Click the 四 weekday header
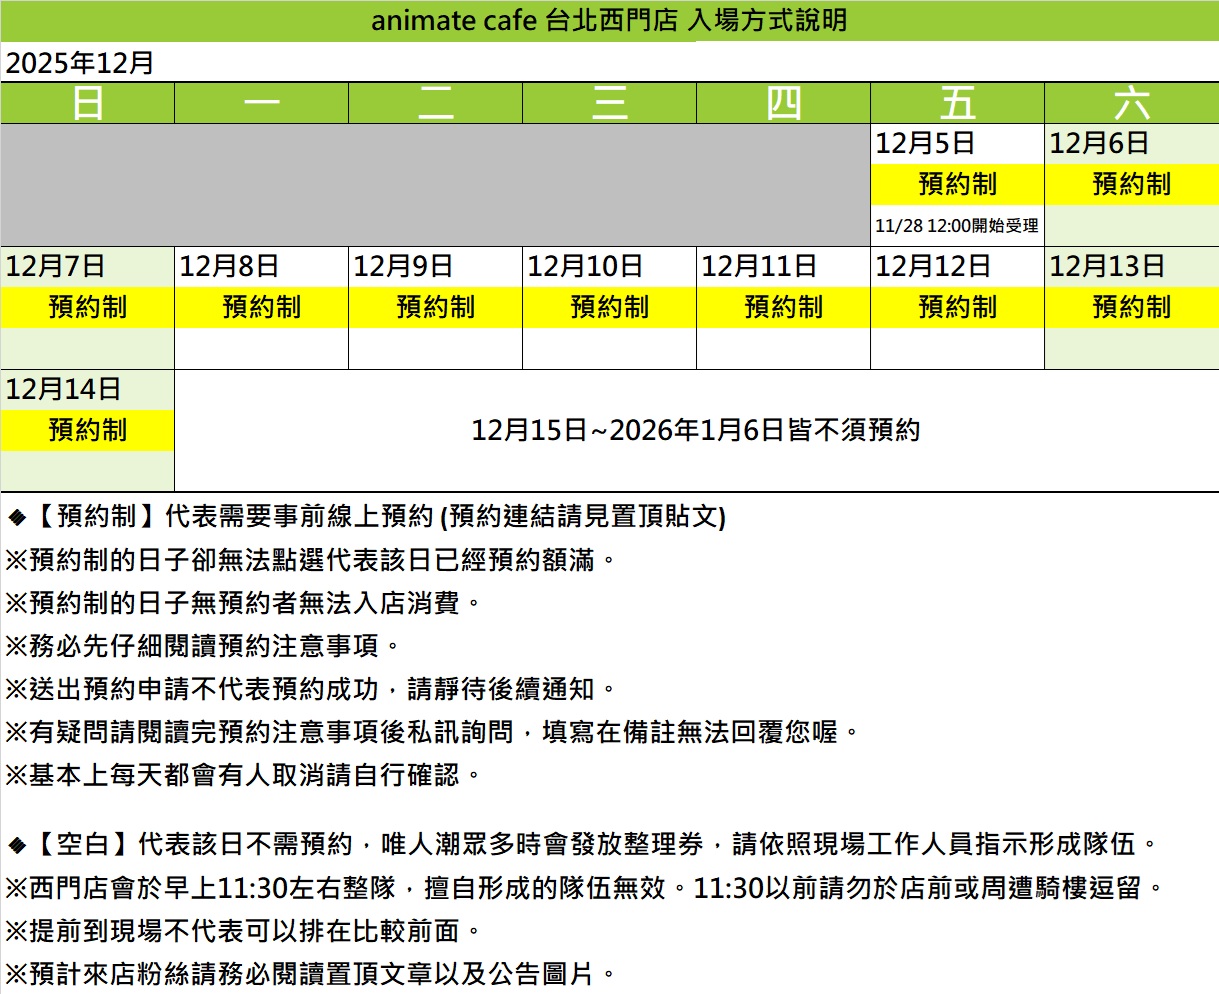This screenshot has height=994, width=1219. [x=784, y=103]
